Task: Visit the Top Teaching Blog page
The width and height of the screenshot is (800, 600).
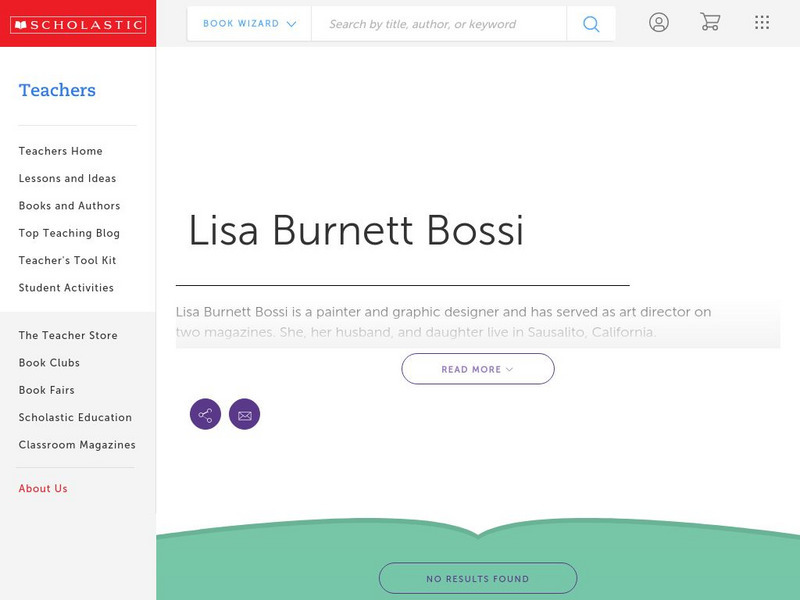Action: (67, 233)
